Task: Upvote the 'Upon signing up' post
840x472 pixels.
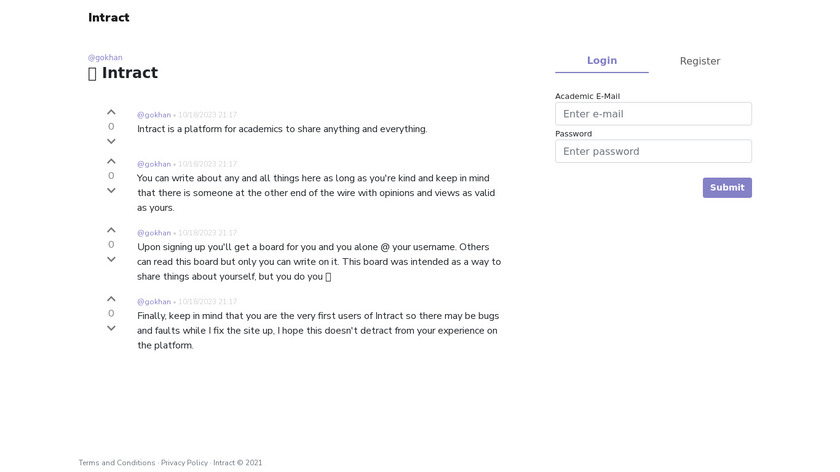Action: [x=111, y=230]
